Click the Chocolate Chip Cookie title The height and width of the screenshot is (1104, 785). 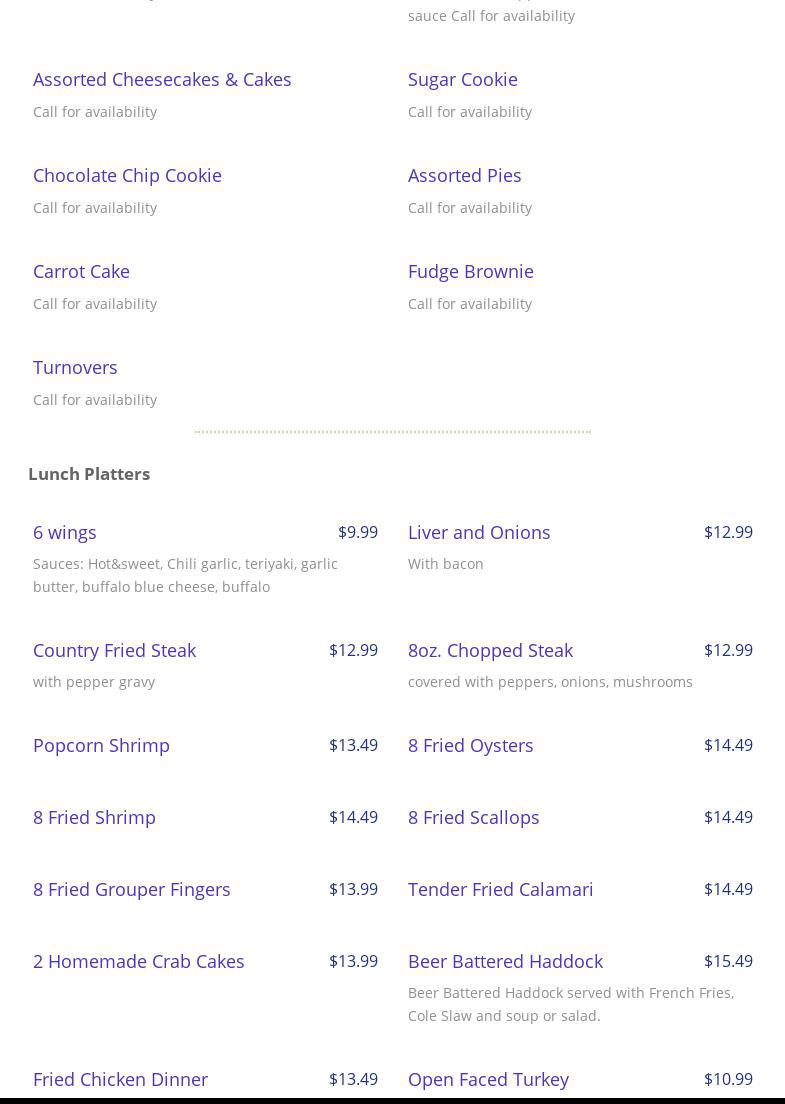click(127, 175)
